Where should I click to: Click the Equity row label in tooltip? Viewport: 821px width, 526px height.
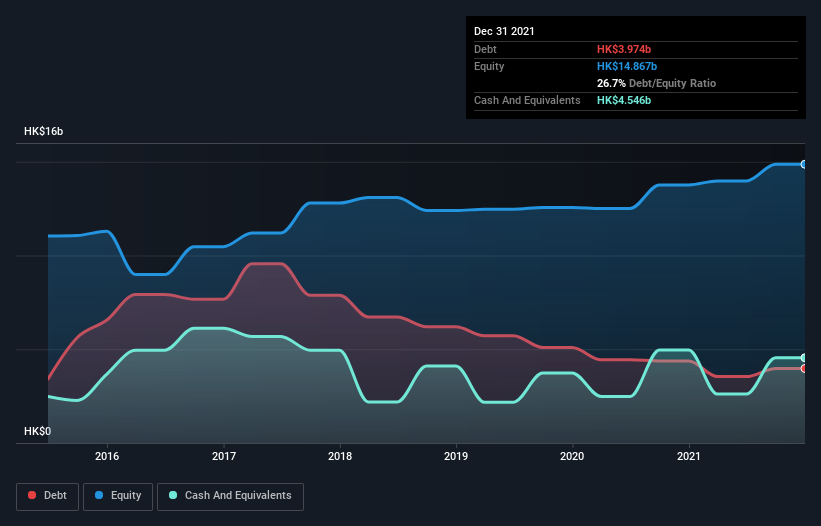[489, 66]
